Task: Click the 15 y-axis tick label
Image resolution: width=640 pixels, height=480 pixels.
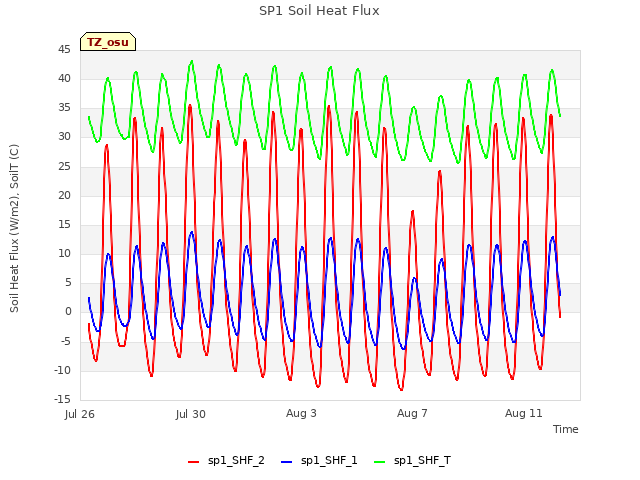Action: point(64,224)
